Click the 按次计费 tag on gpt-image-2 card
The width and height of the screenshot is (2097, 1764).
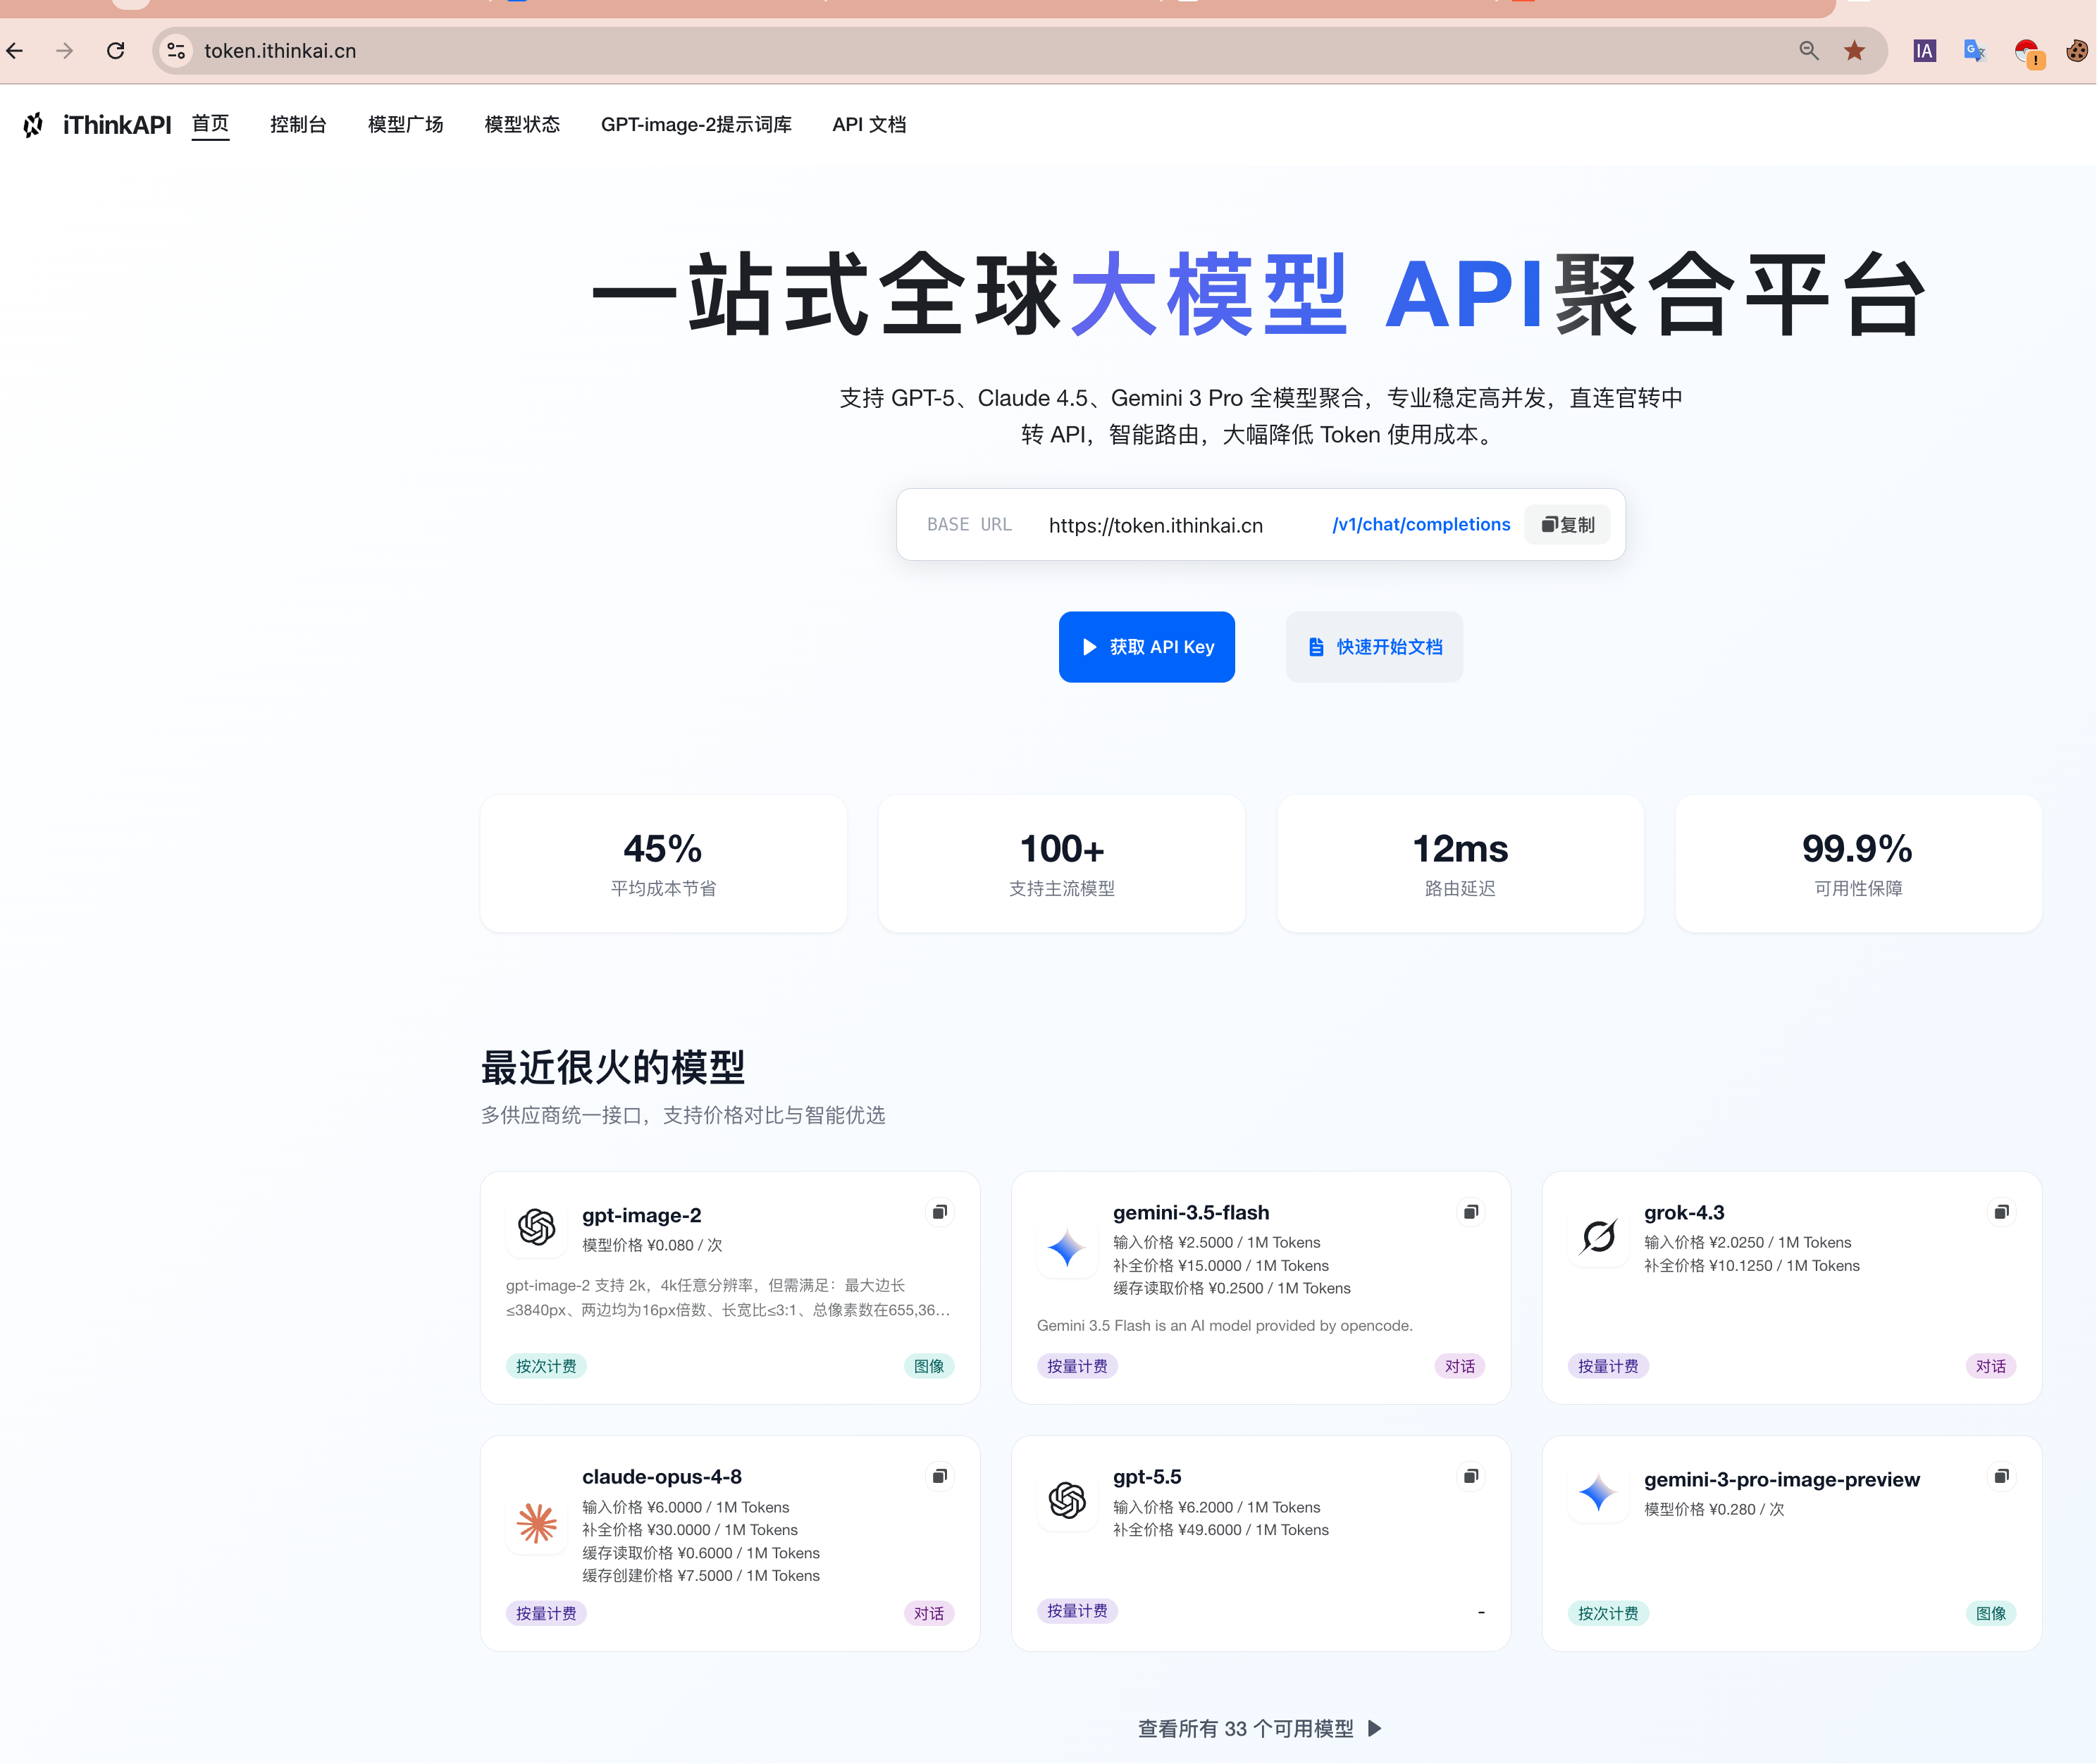[546, 1366]
